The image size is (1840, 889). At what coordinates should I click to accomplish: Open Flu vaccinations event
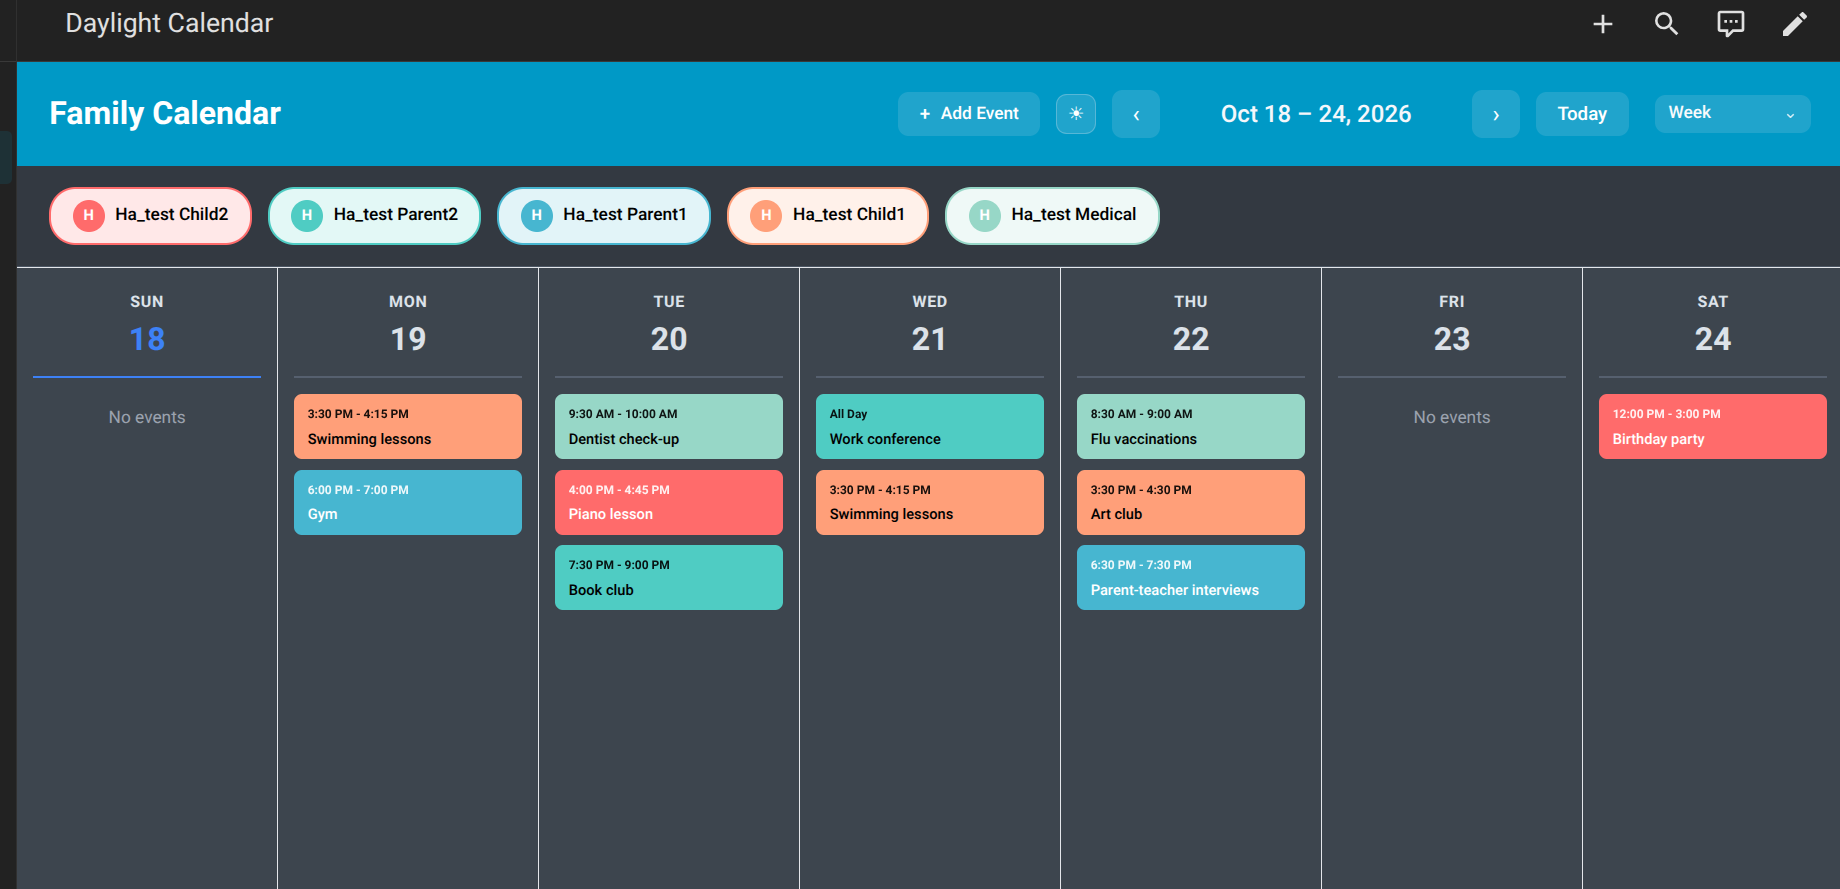tap(1191, 427)
